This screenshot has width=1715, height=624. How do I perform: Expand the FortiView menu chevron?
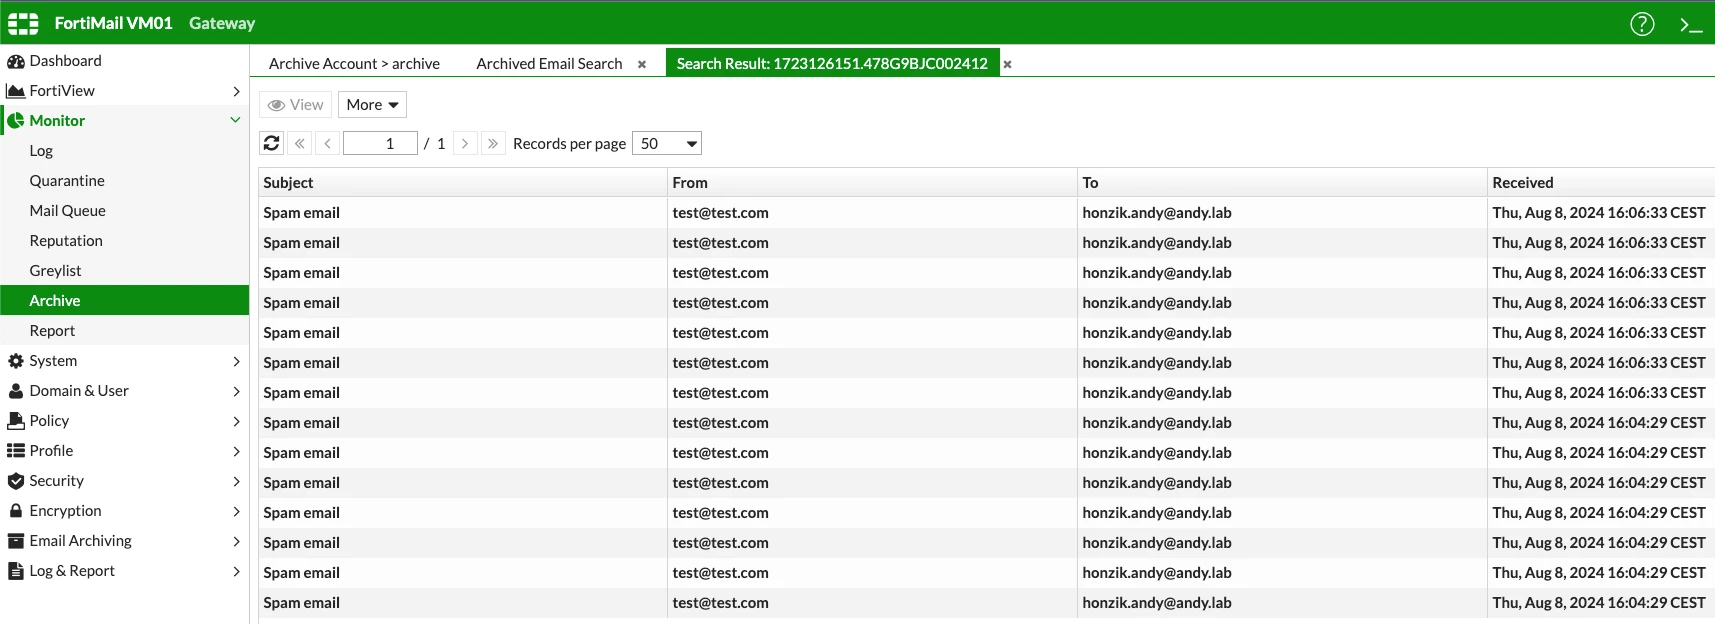pos(236,91)
